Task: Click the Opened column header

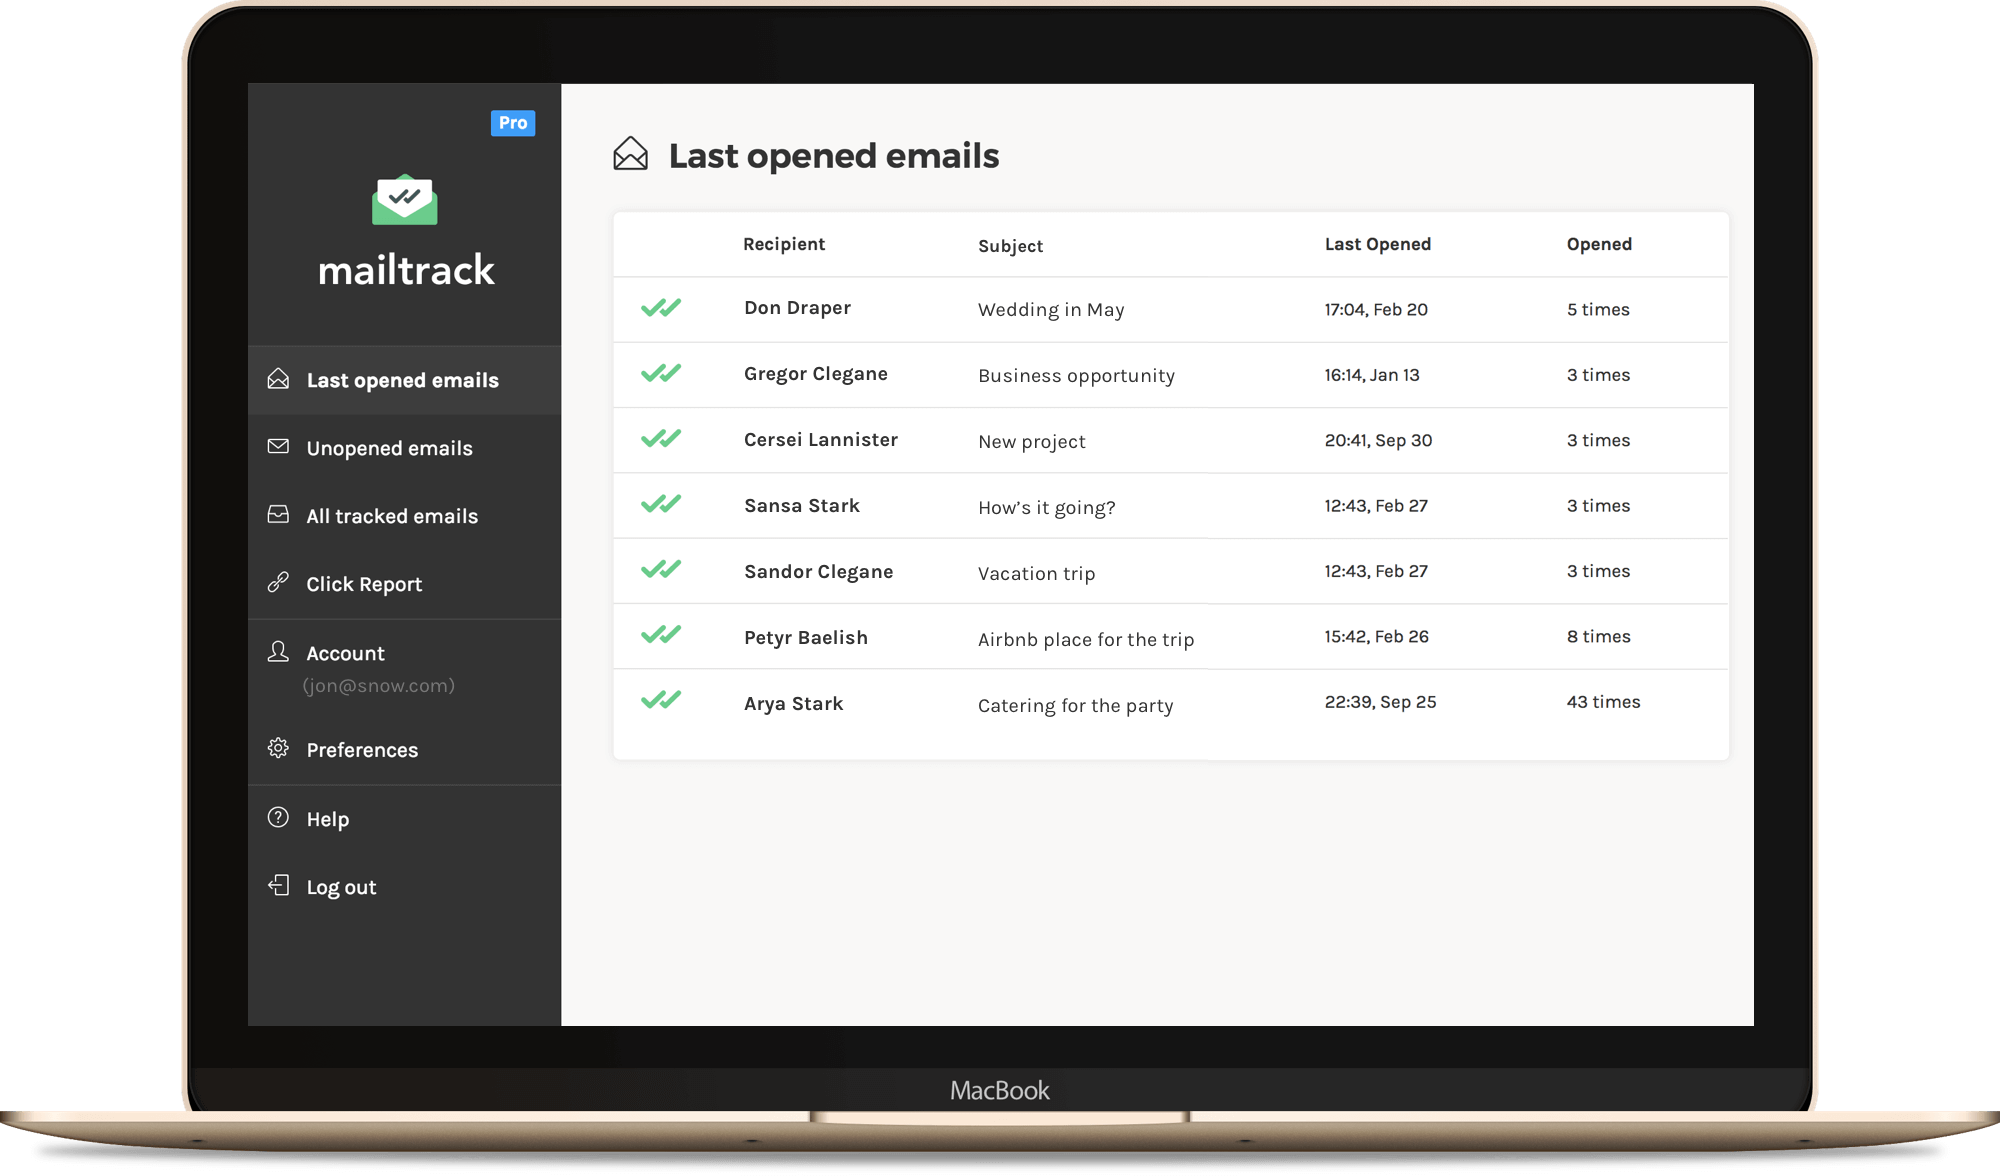Action: tap(1599, 243)
